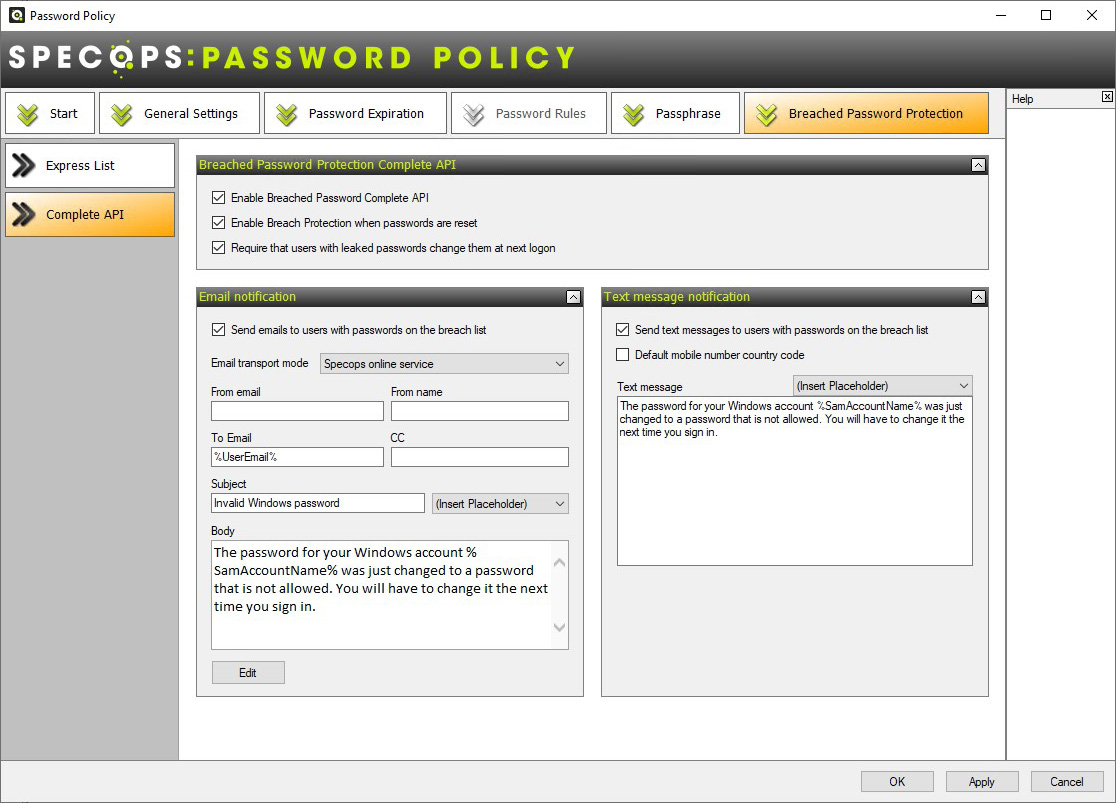
Task: Click the chevron icon beside General Settings
Action: (122, 114)
